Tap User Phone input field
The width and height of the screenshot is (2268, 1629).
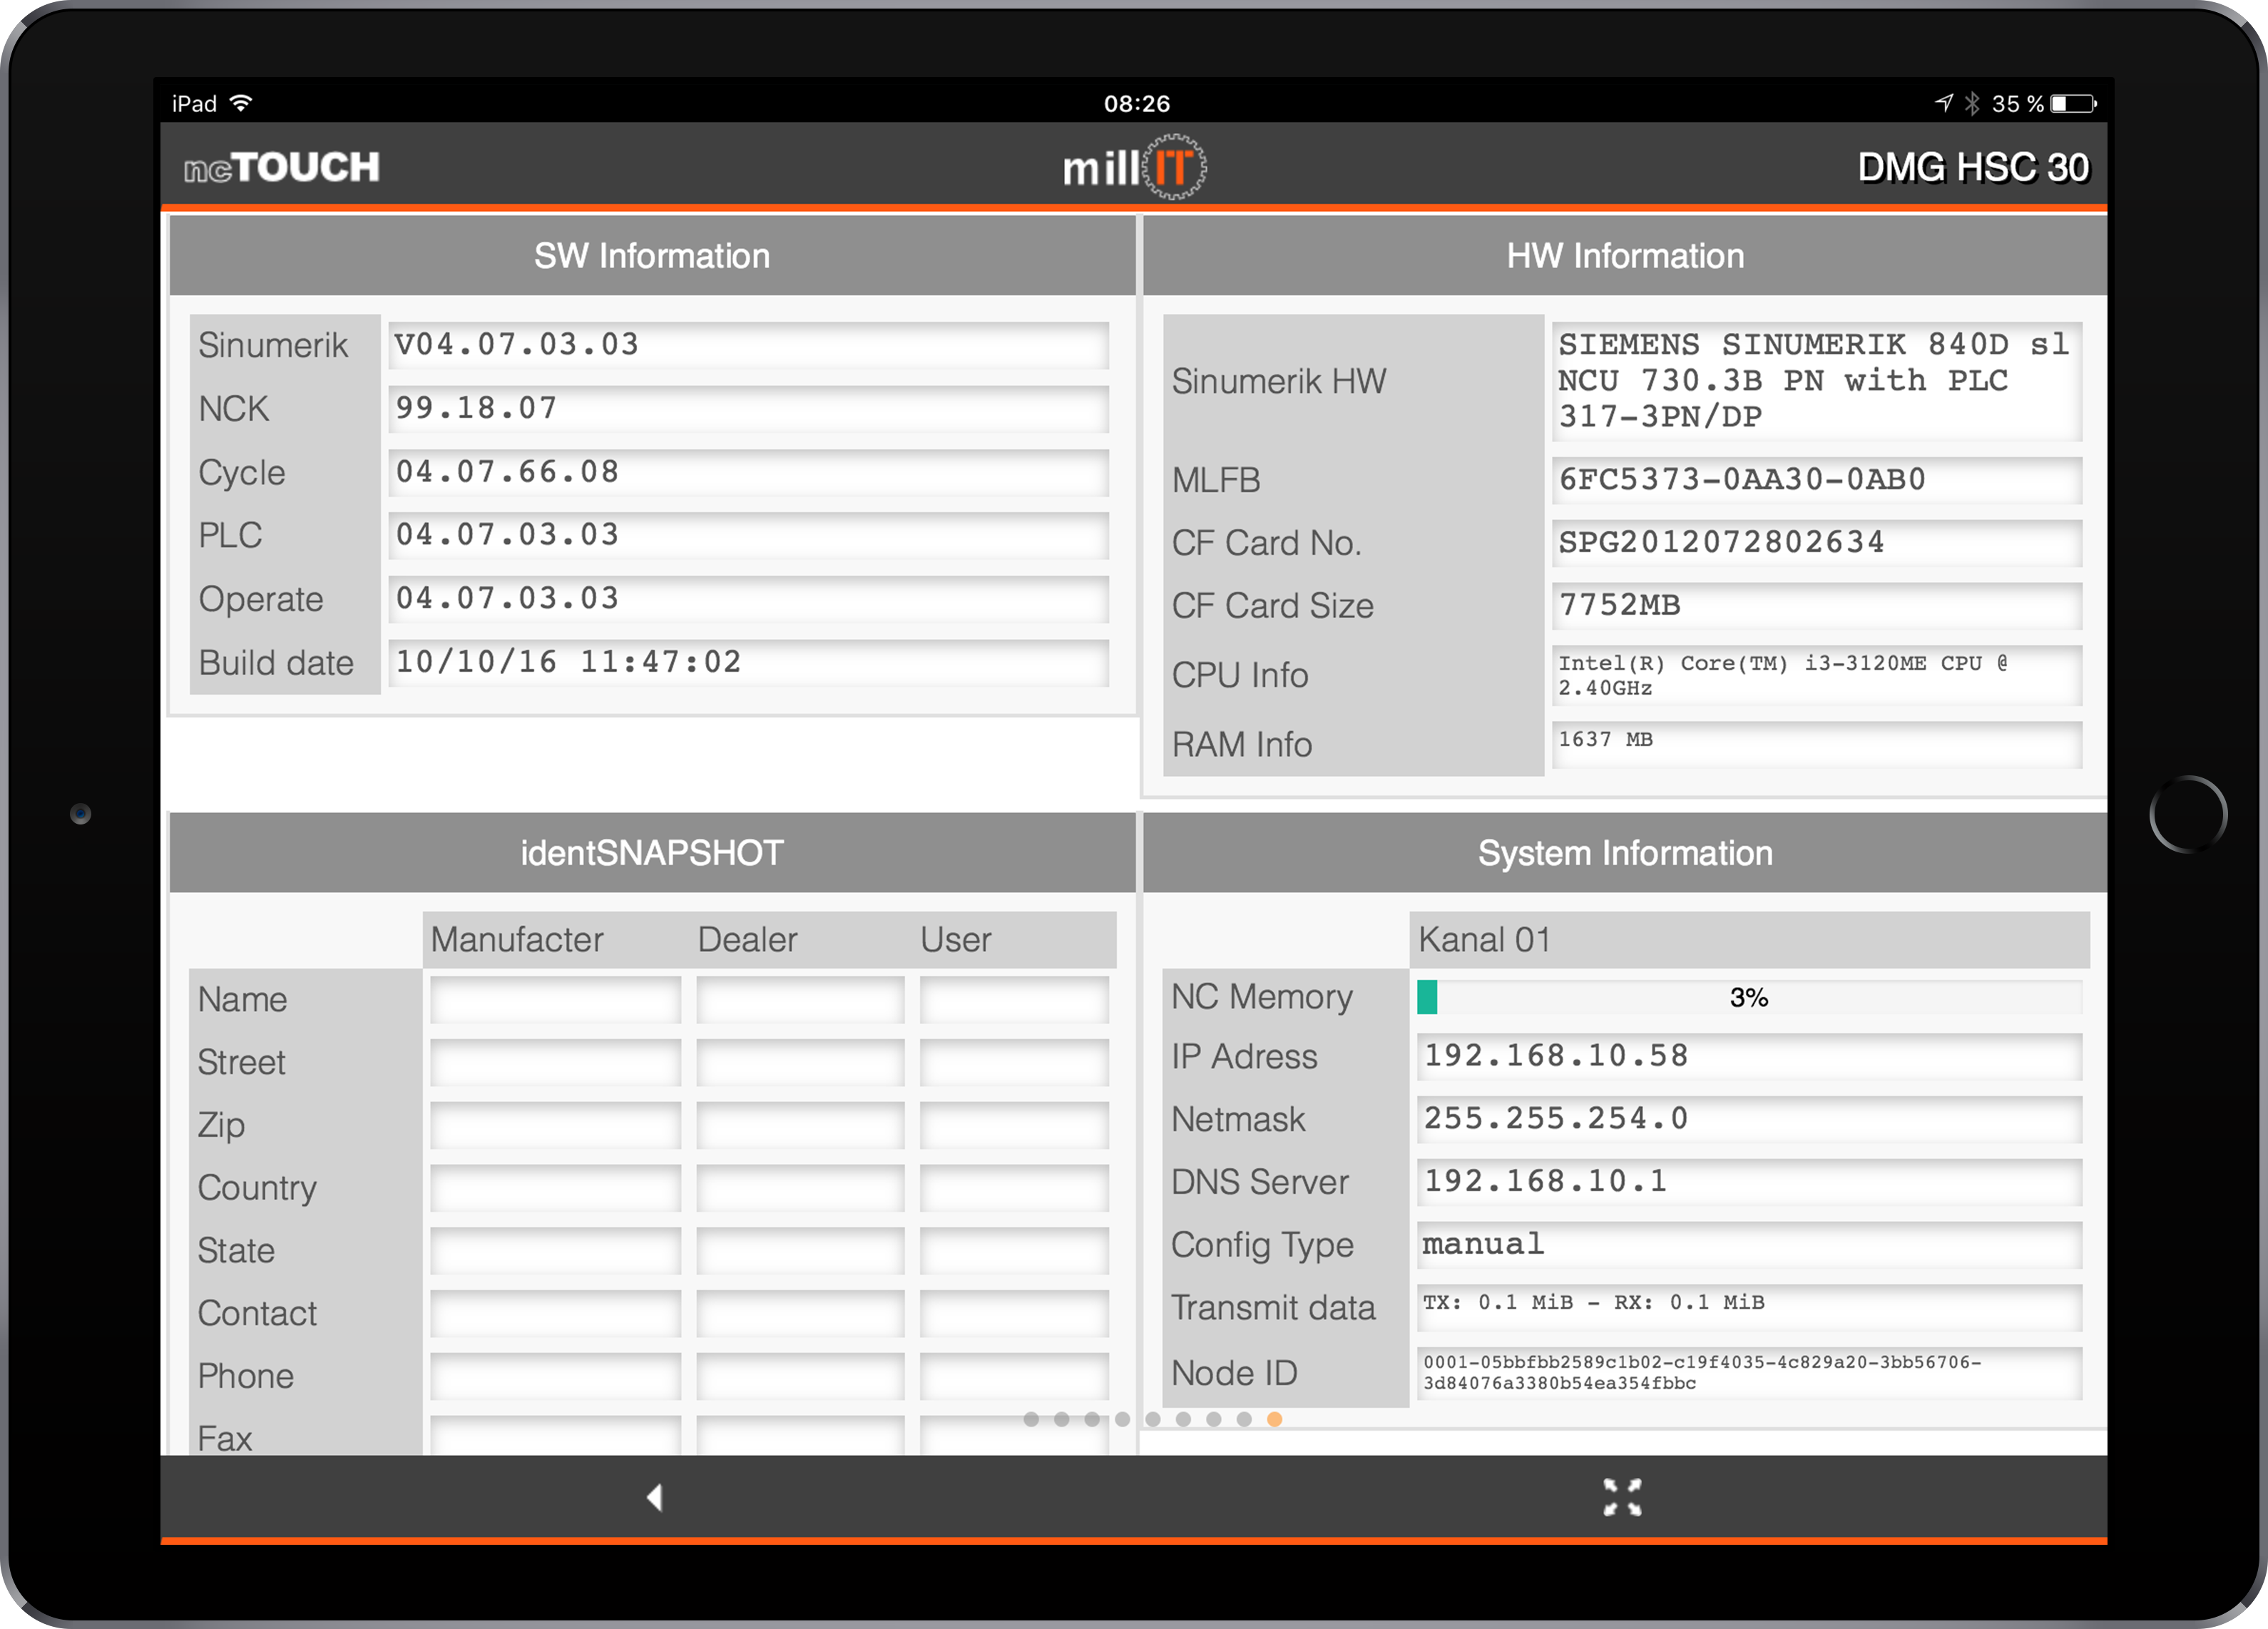click(1014, 1377)
